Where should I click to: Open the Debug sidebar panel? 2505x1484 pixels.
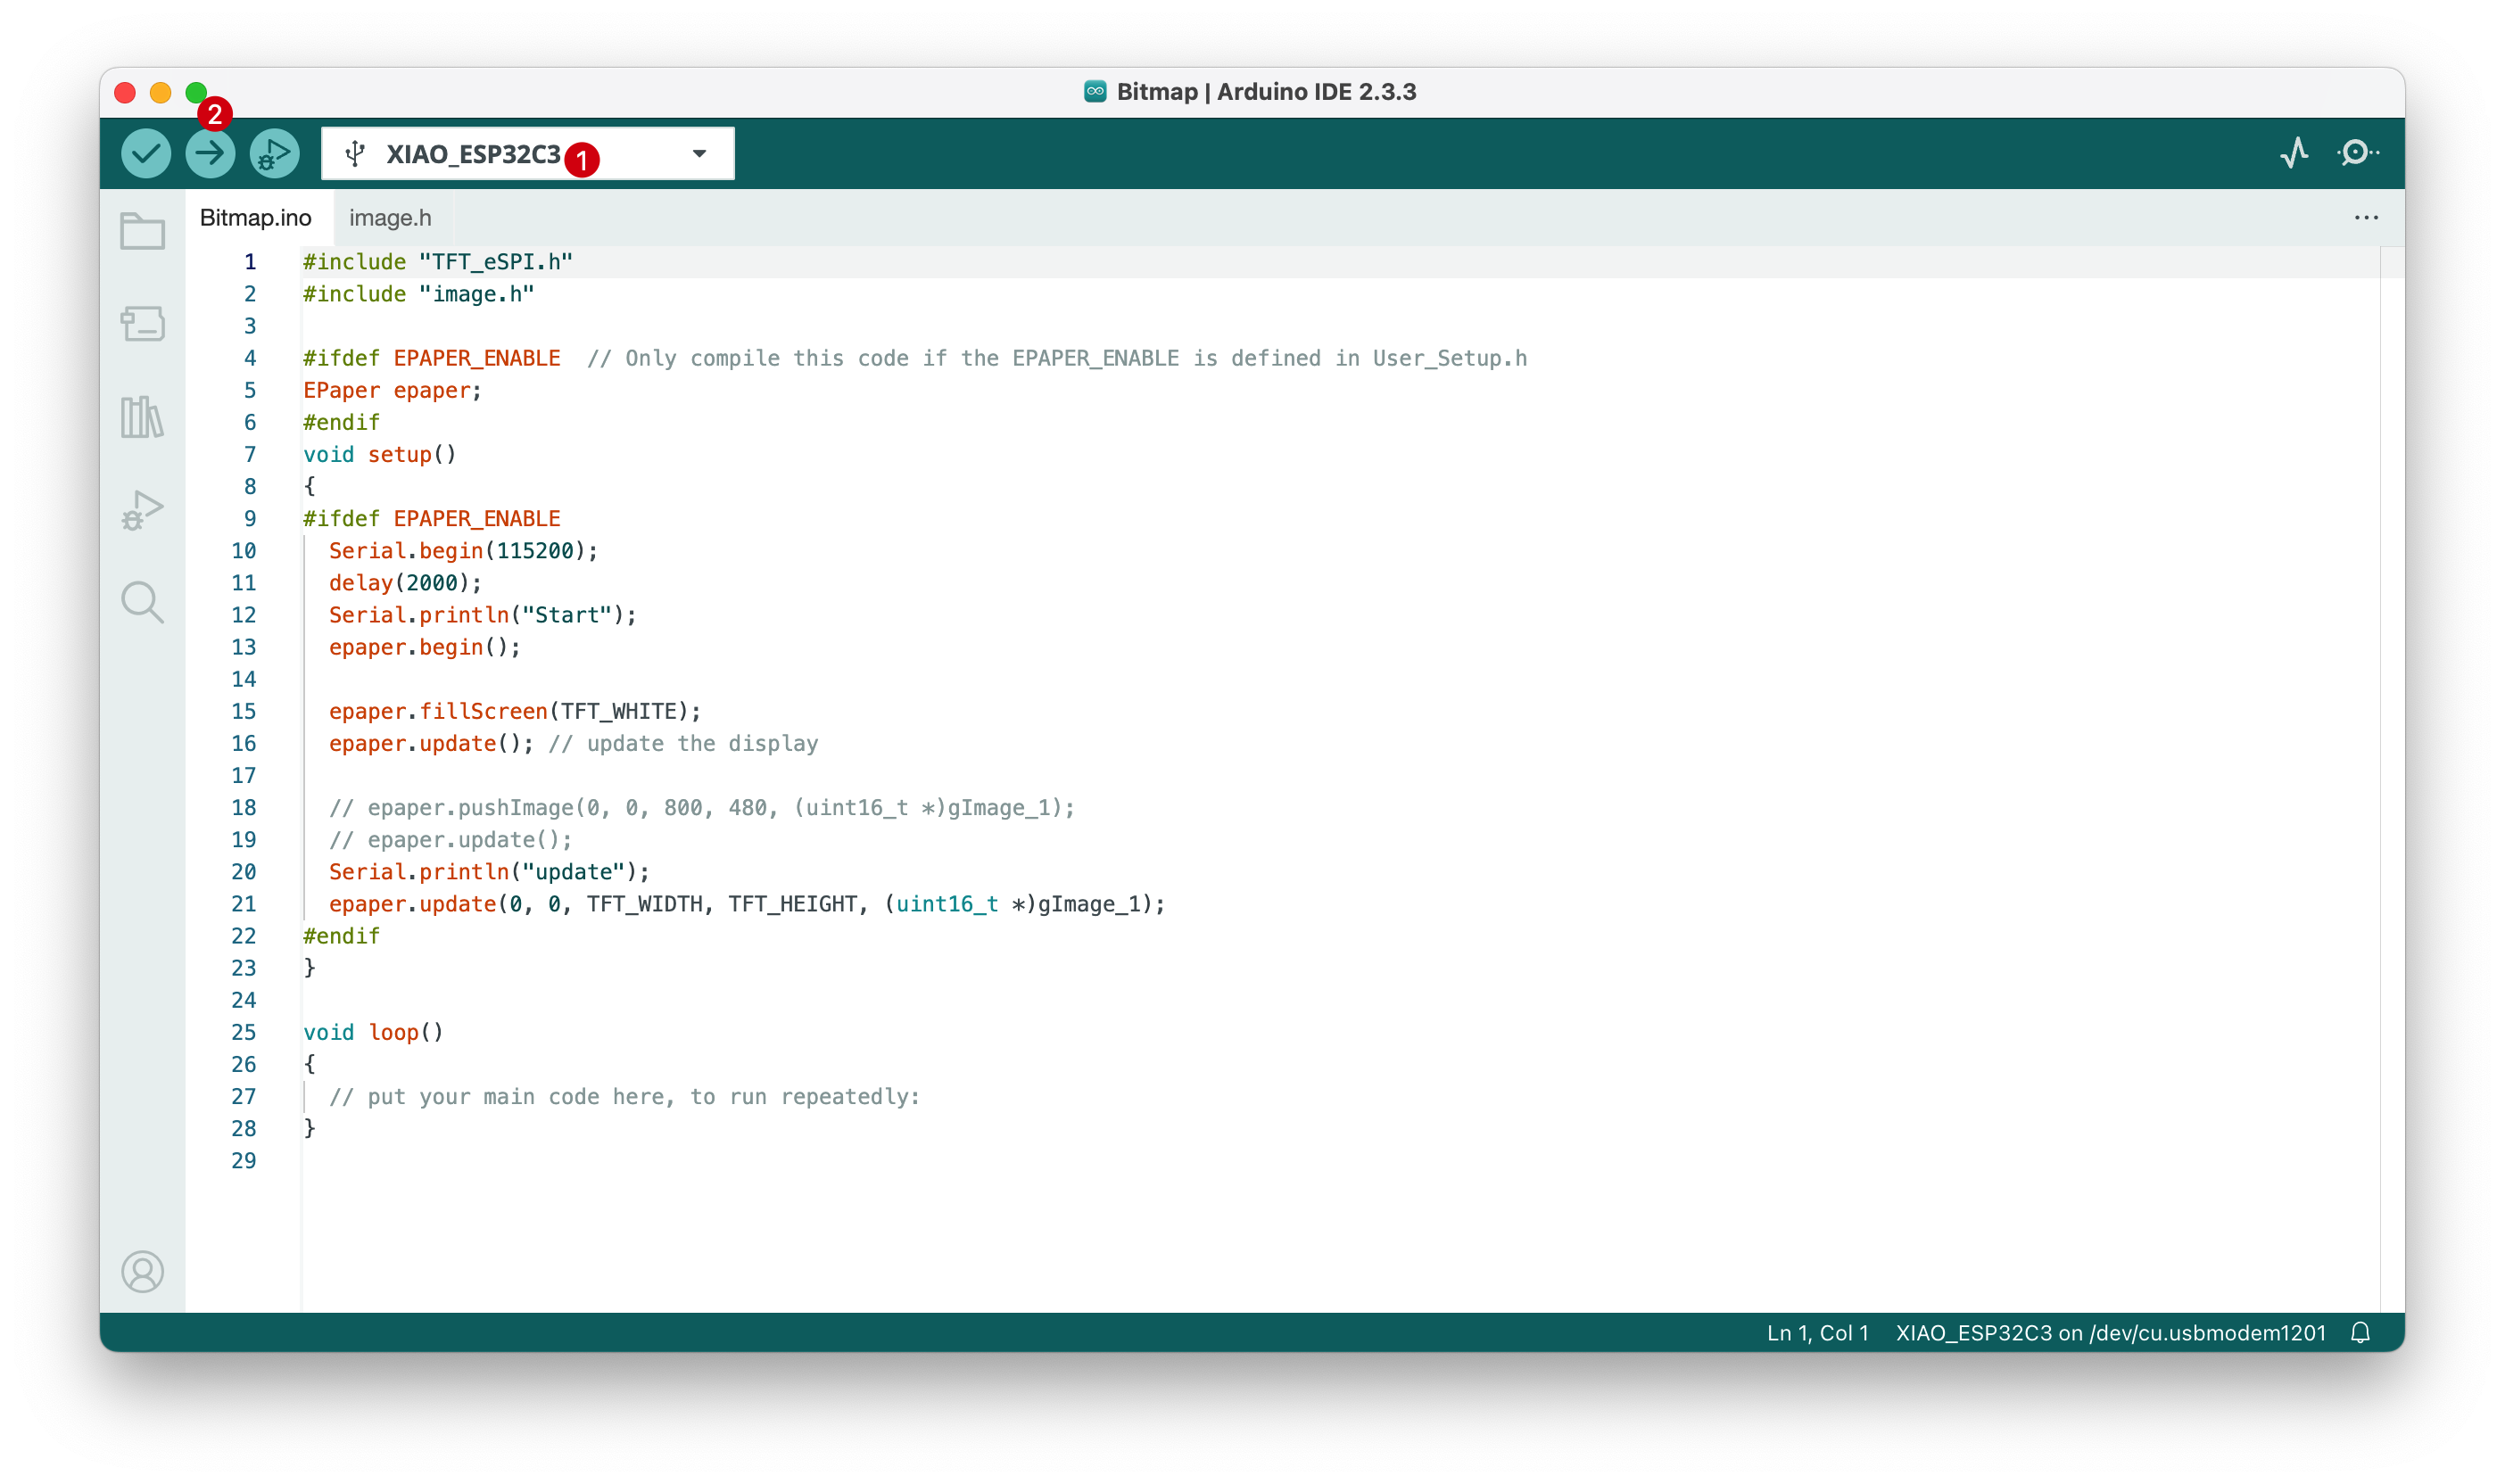[143, 510]
